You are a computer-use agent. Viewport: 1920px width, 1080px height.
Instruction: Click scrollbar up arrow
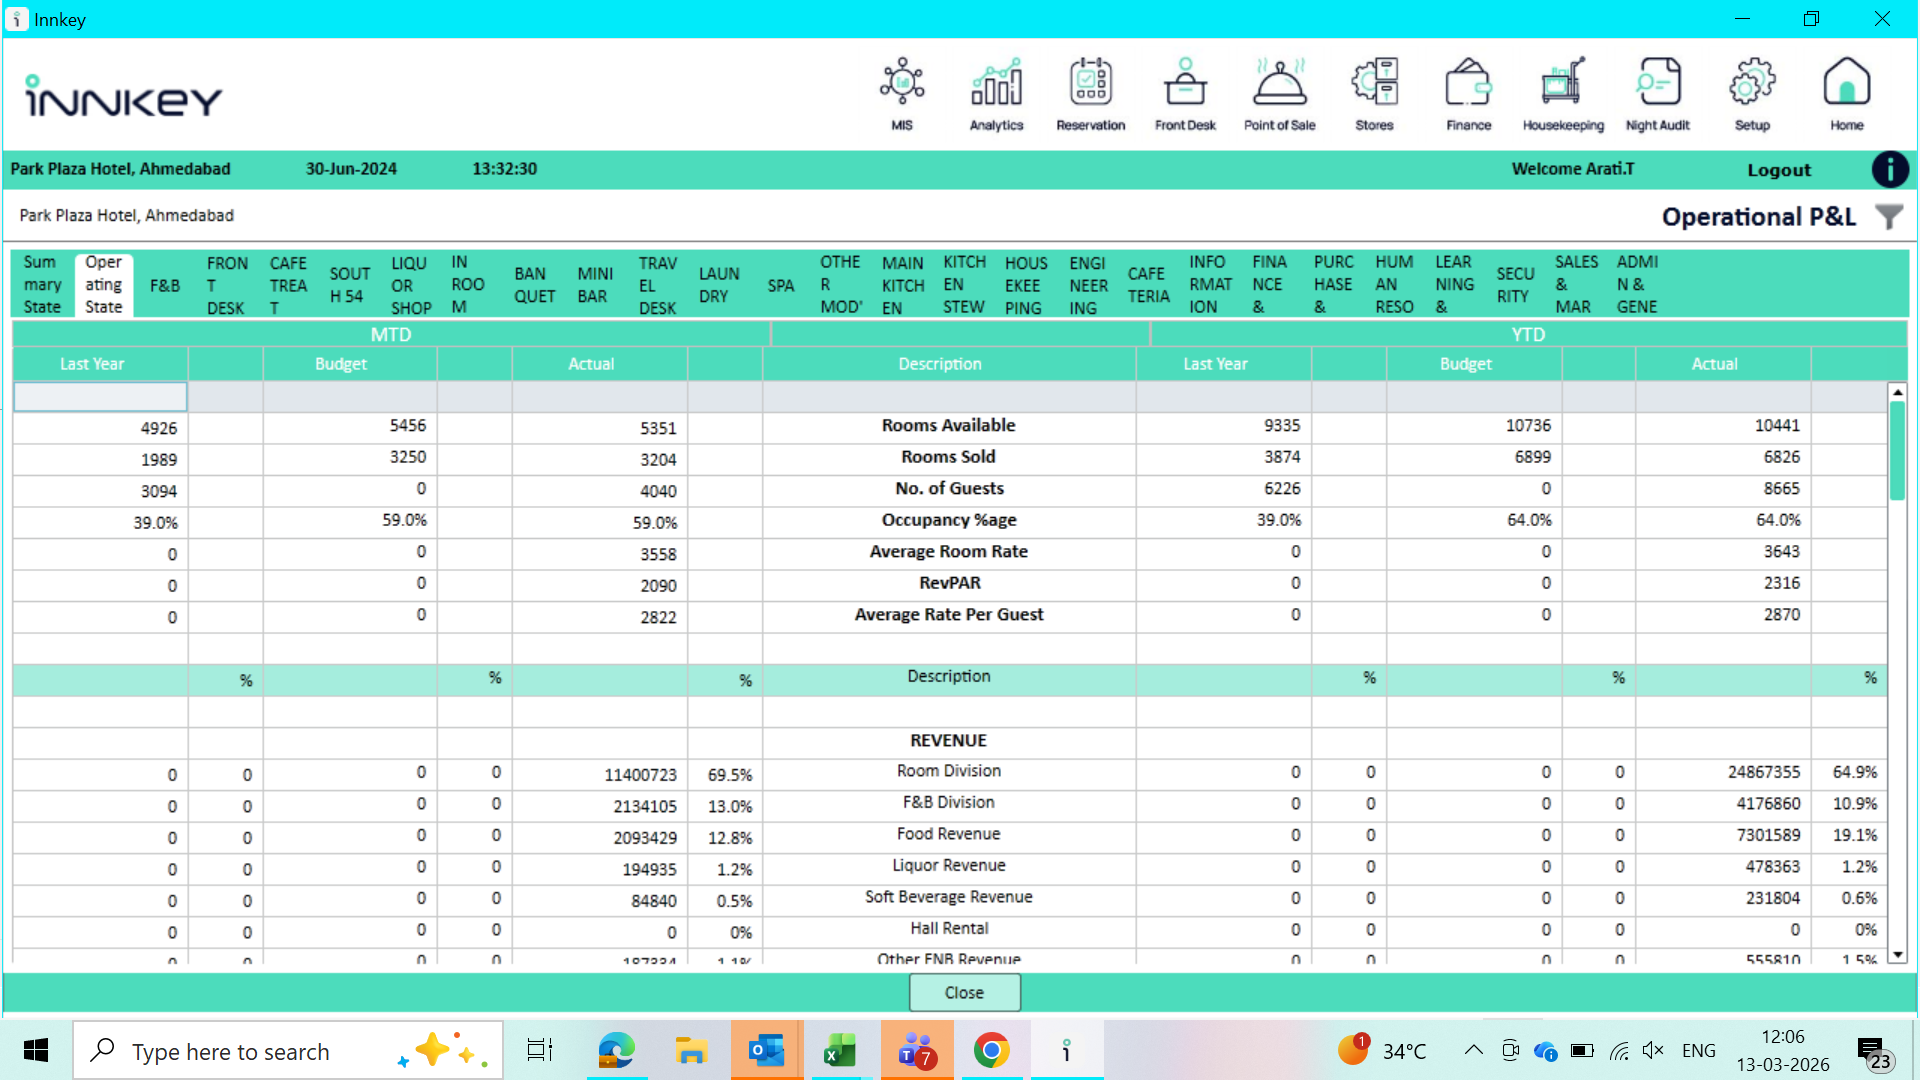tap(1897, 392)
